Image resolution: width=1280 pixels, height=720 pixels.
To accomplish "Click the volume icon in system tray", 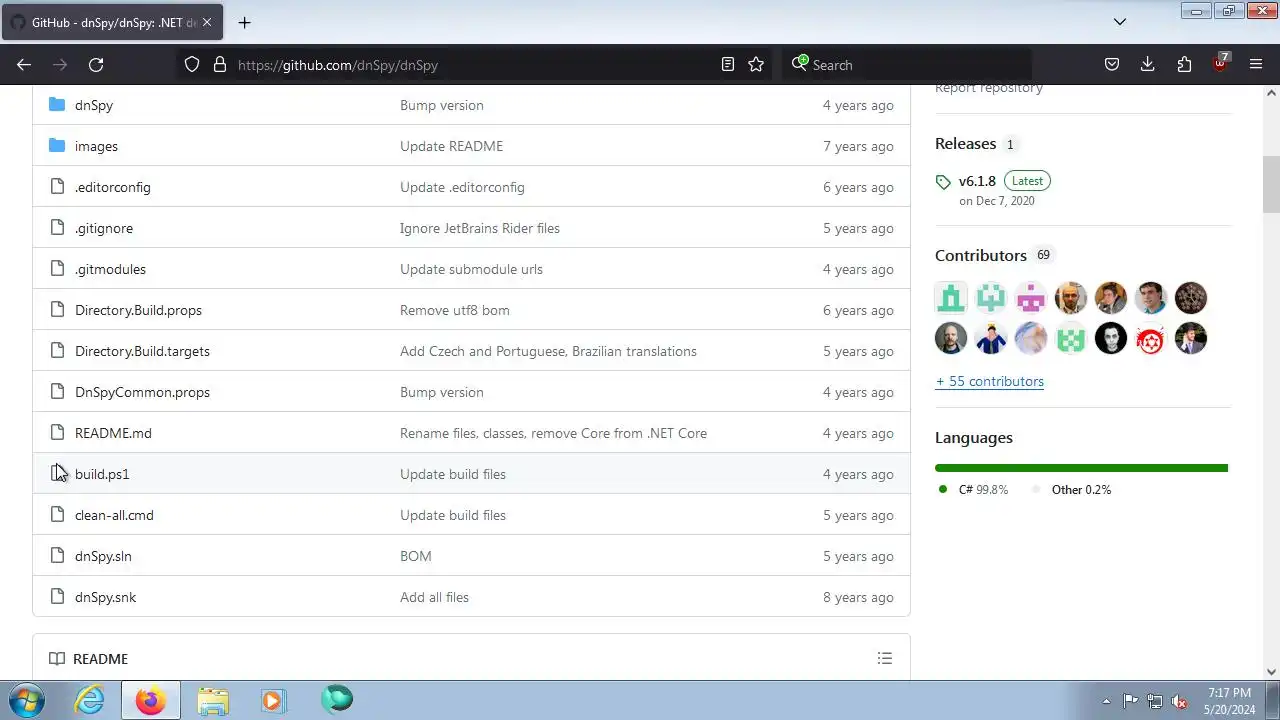I will click(x=1179, y=701).
